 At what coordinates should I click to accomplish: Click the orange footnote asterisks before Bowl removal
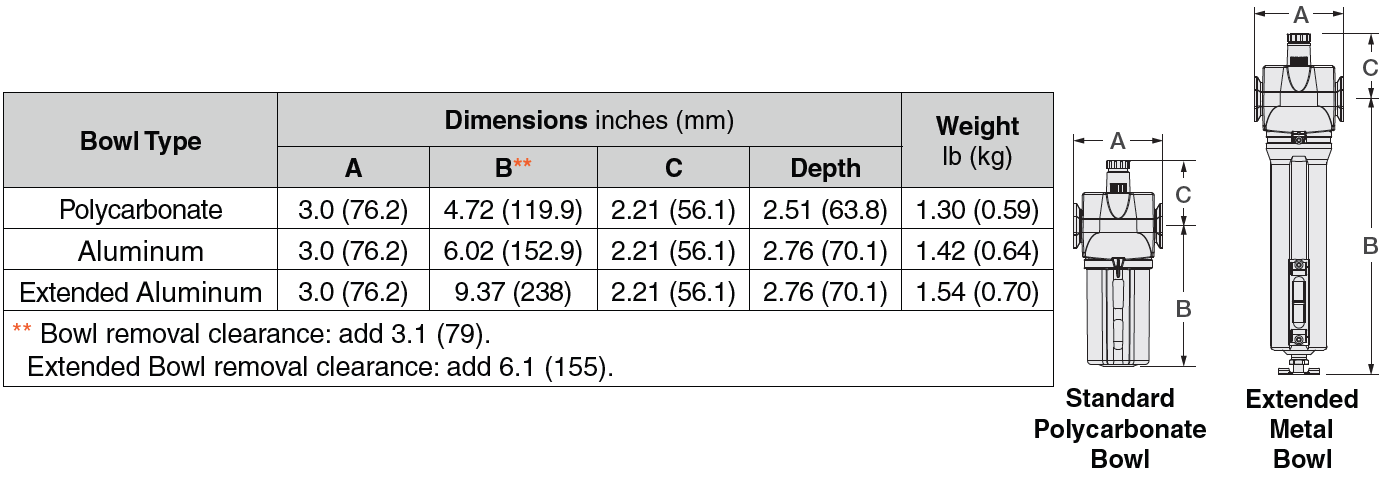(x=22, y=330)
